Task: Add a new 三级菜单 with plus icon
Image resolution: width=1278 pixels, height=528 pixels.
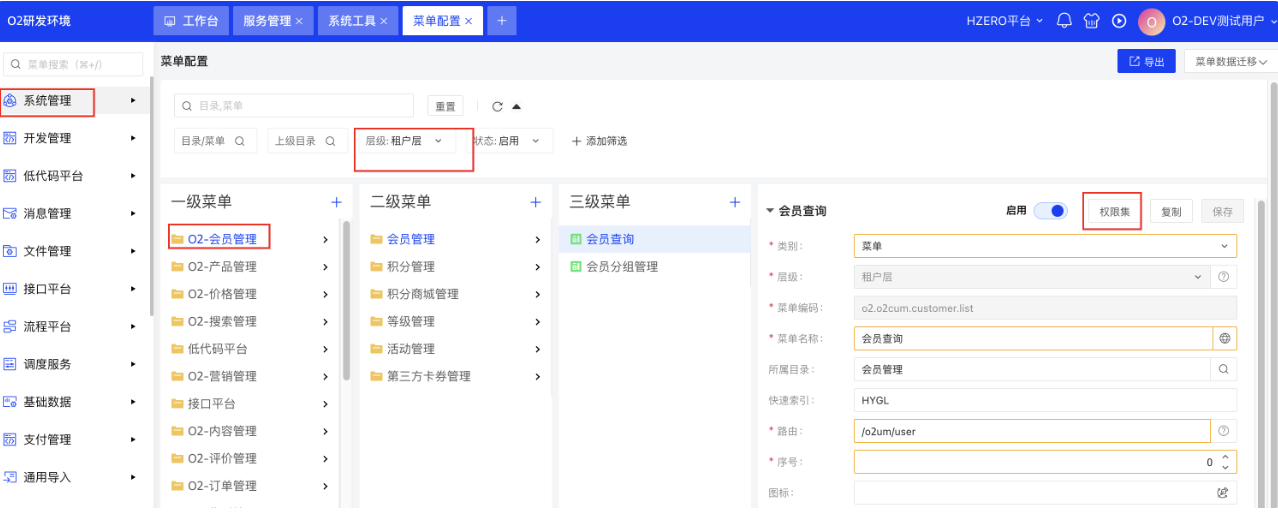Action: pyautogui.click(x=735, y=202)
